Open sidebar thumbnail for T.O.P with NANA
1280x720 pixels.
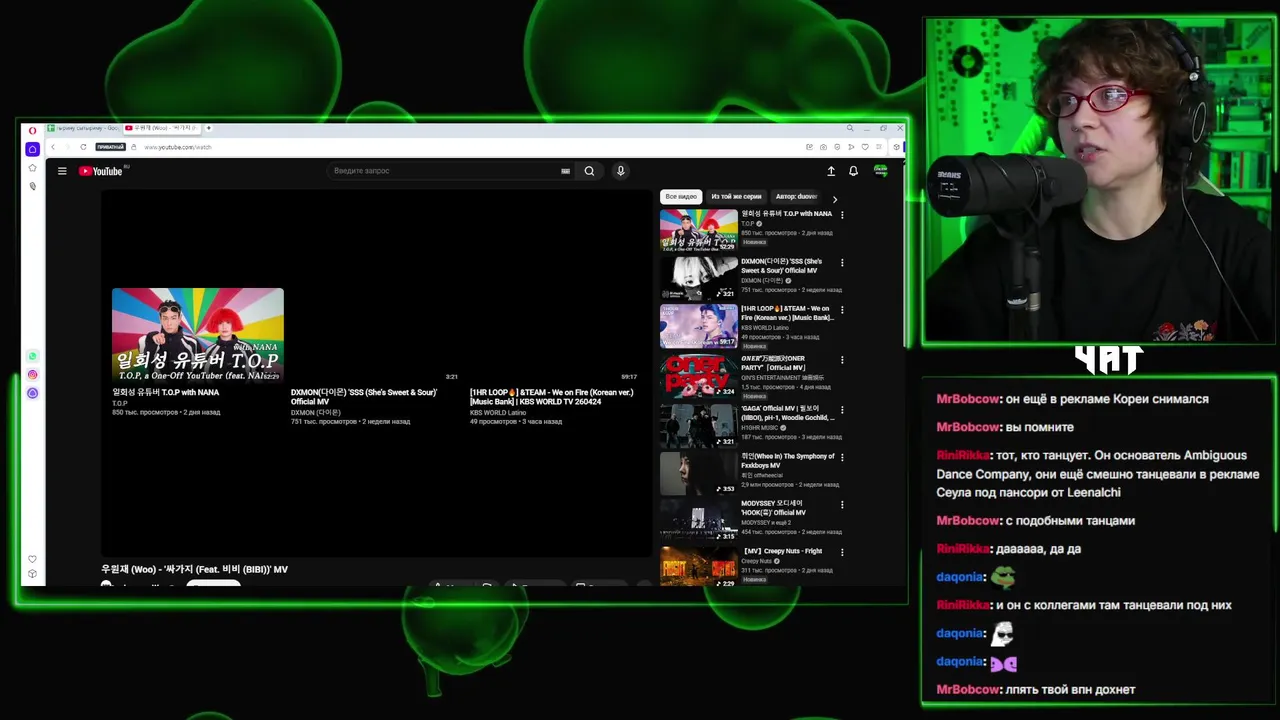tap(699, 230)
